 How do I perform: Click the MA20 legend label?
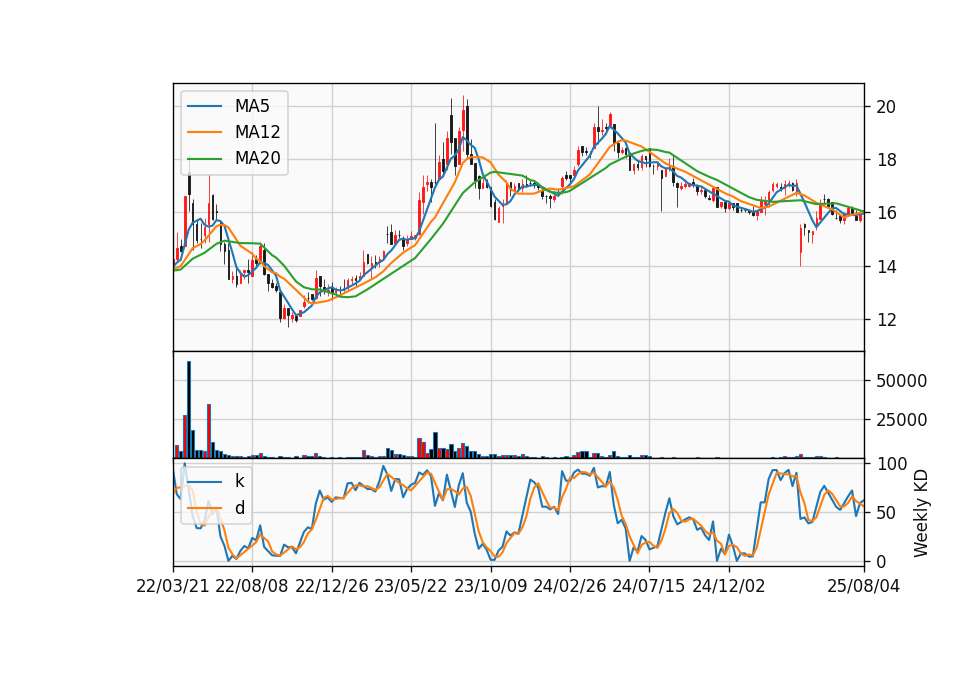[x=257, y=158]
